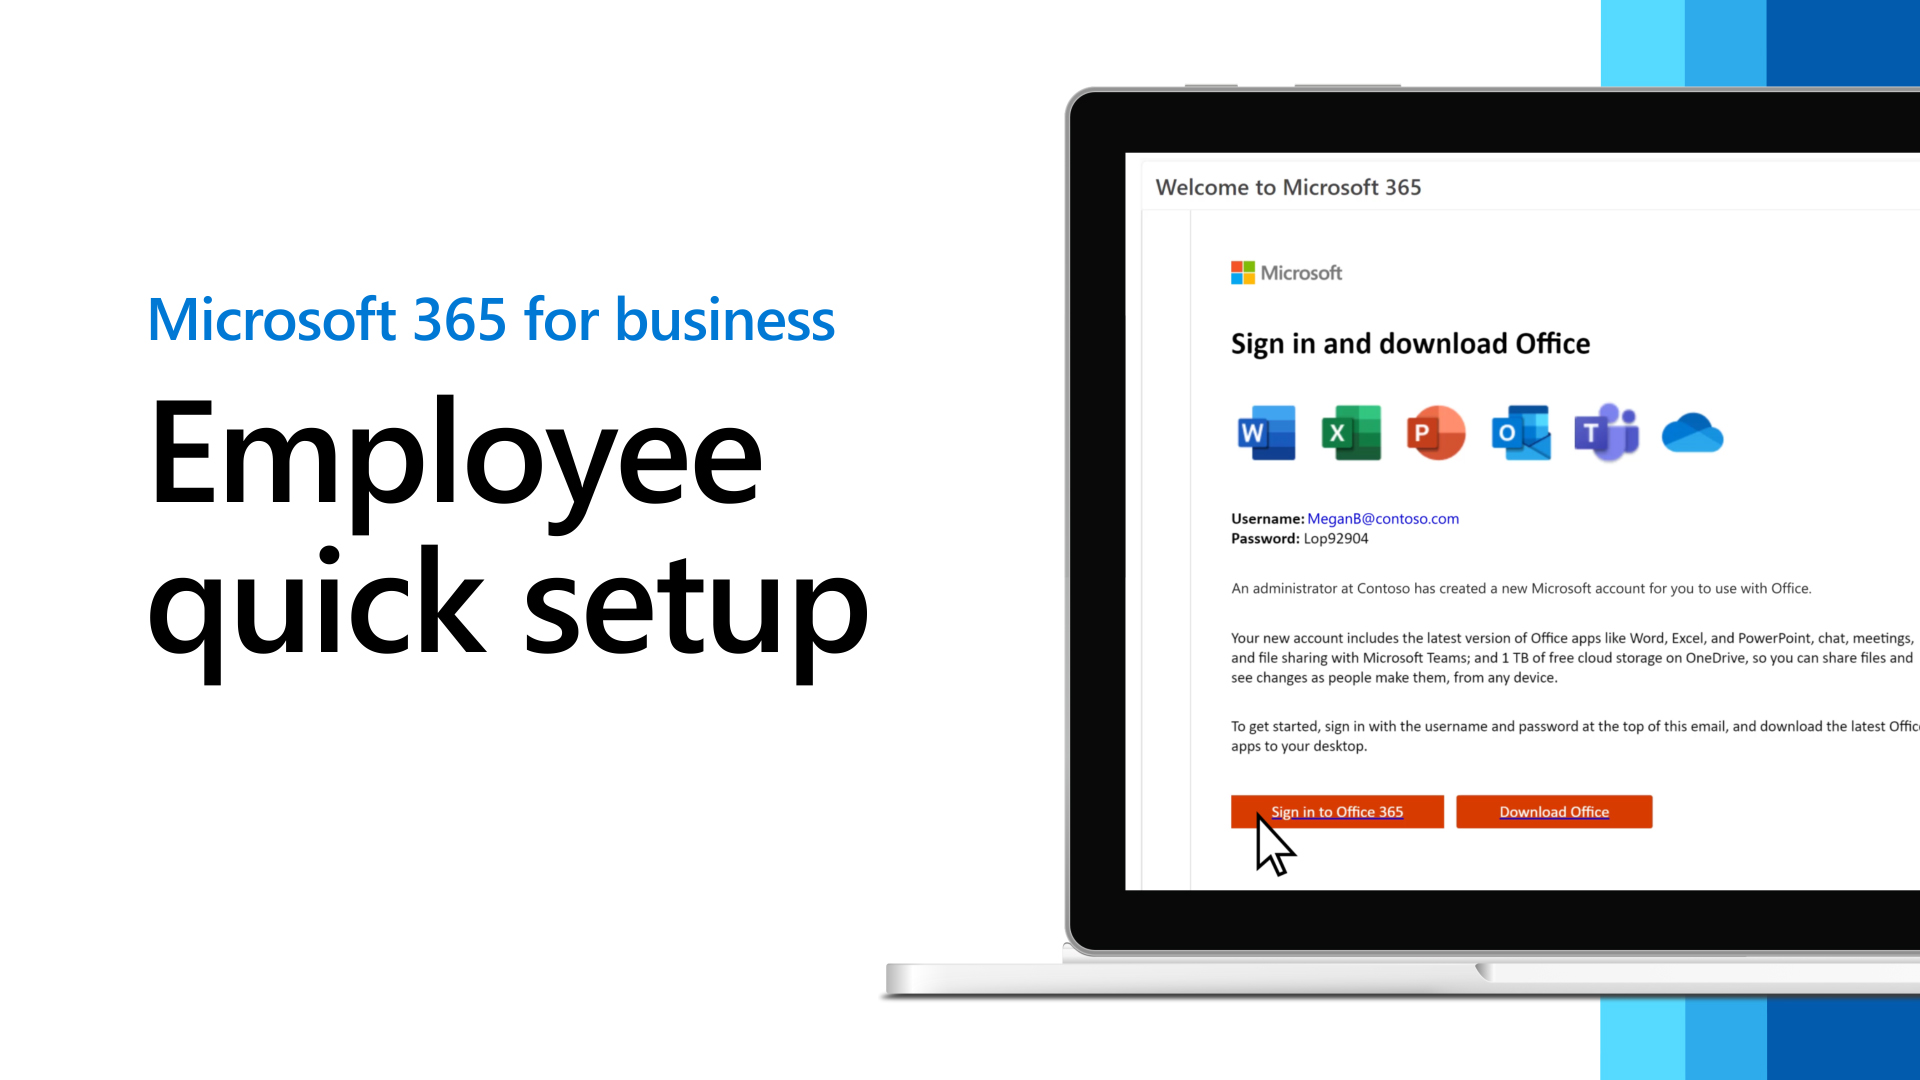
Task: Click the Teams app icon
Action: tap(1605, 433)
